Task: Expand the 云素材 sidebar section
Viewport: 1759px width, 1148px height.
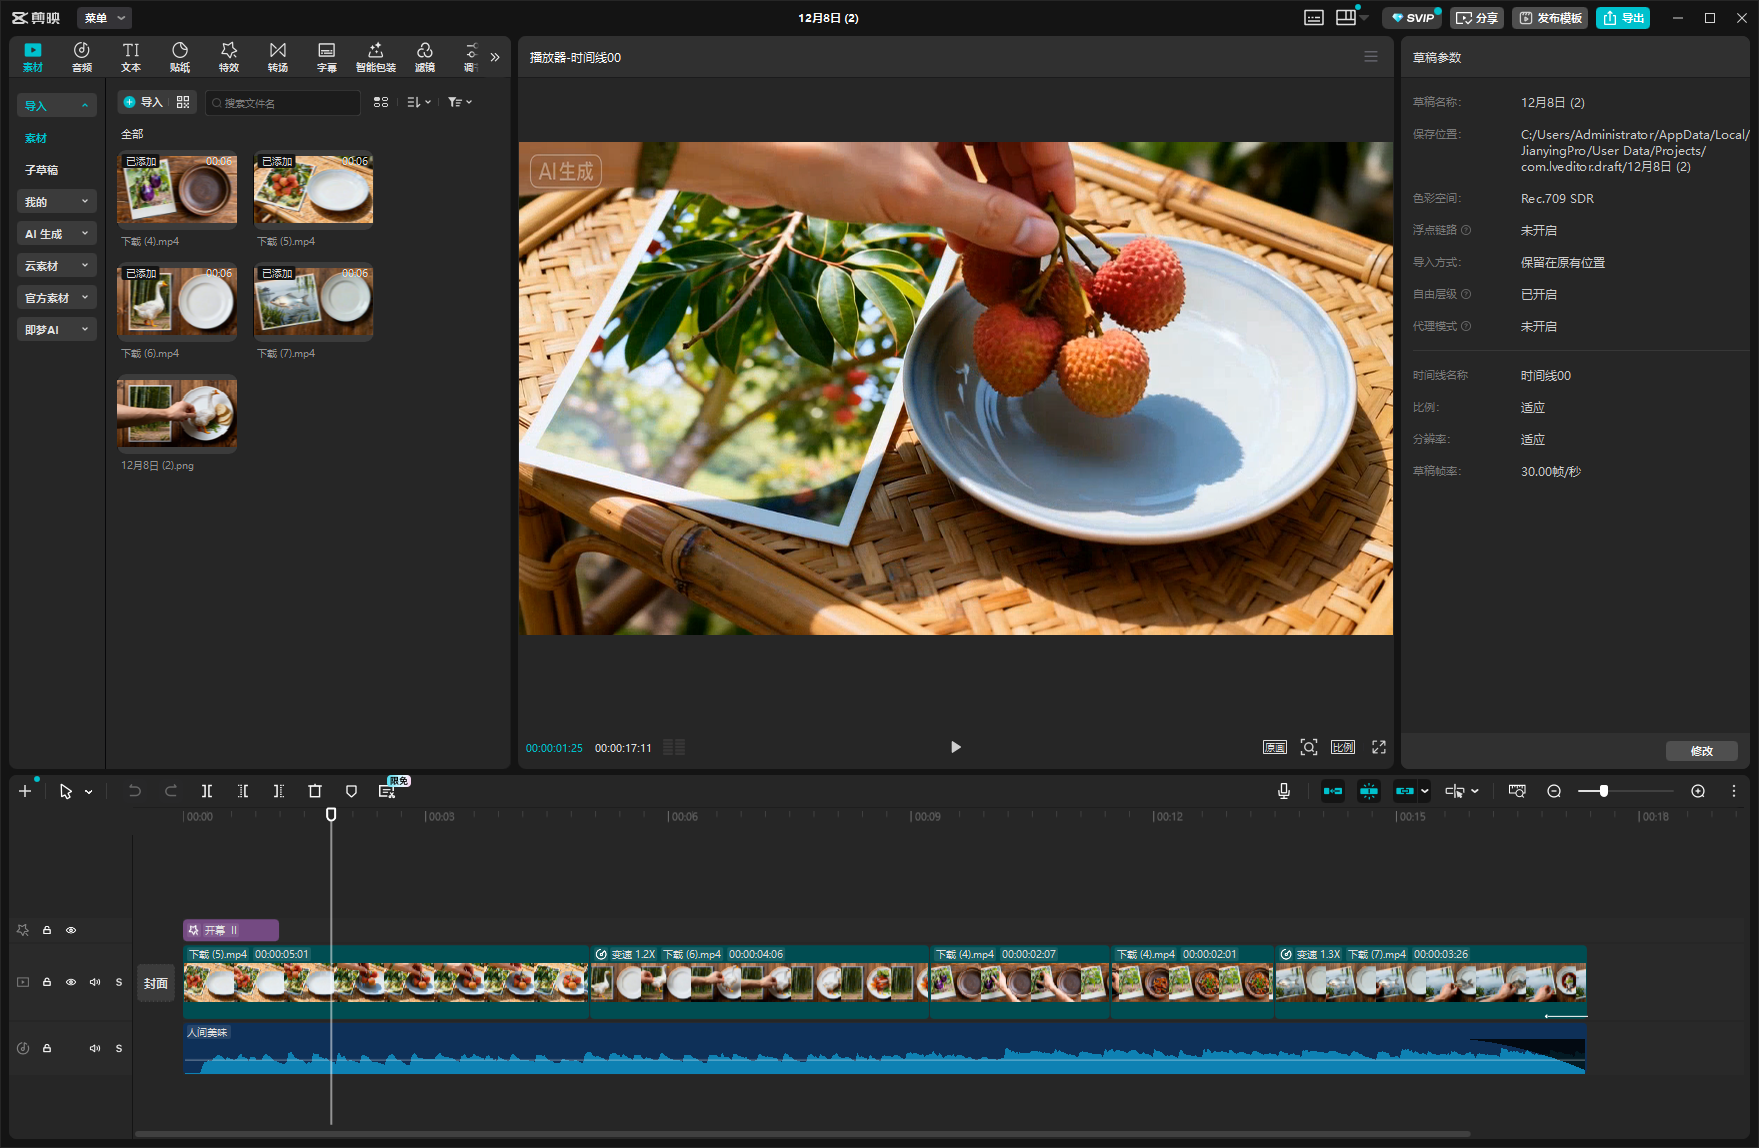Action: click(x=56, y=266)
